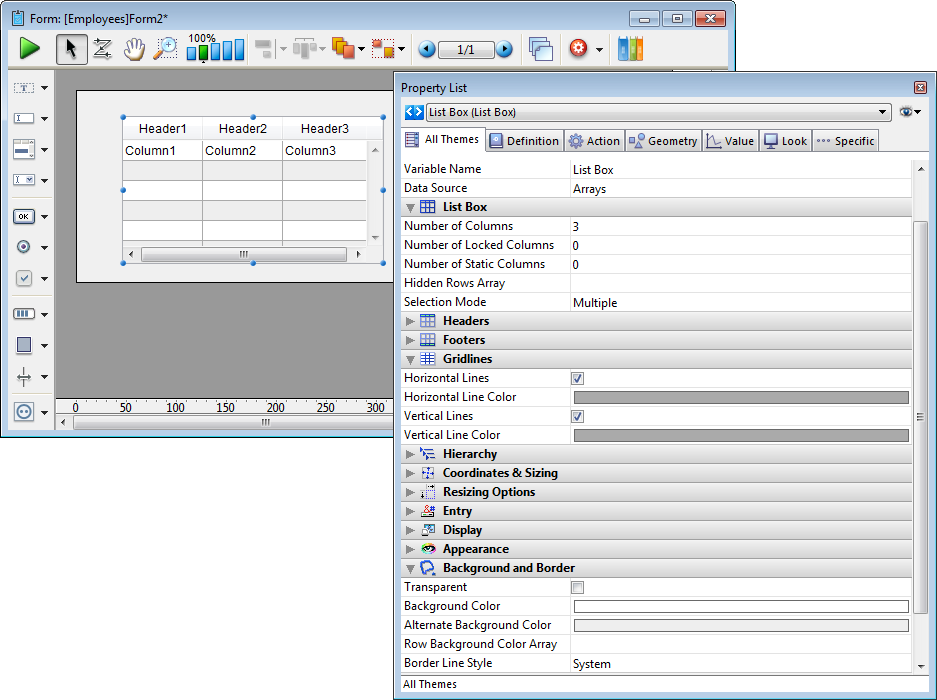Image resolution: width=937 pixels, height=700 pixels.
Task: Go to next form page arrow
Action: tap(505, 49)
